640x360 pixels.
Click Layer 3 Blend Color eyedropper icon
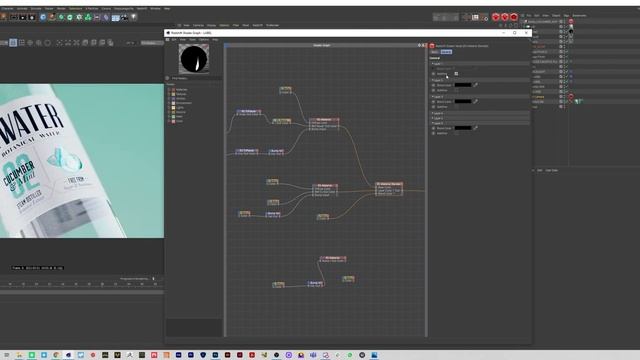click(x=475, y=101)
